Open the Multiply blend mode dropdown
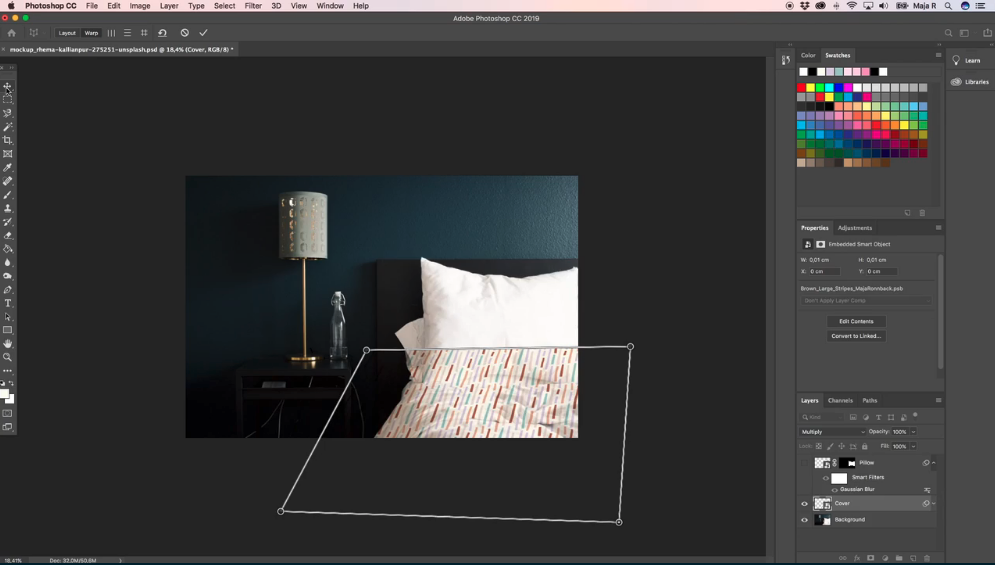 [x=833, y=432]
